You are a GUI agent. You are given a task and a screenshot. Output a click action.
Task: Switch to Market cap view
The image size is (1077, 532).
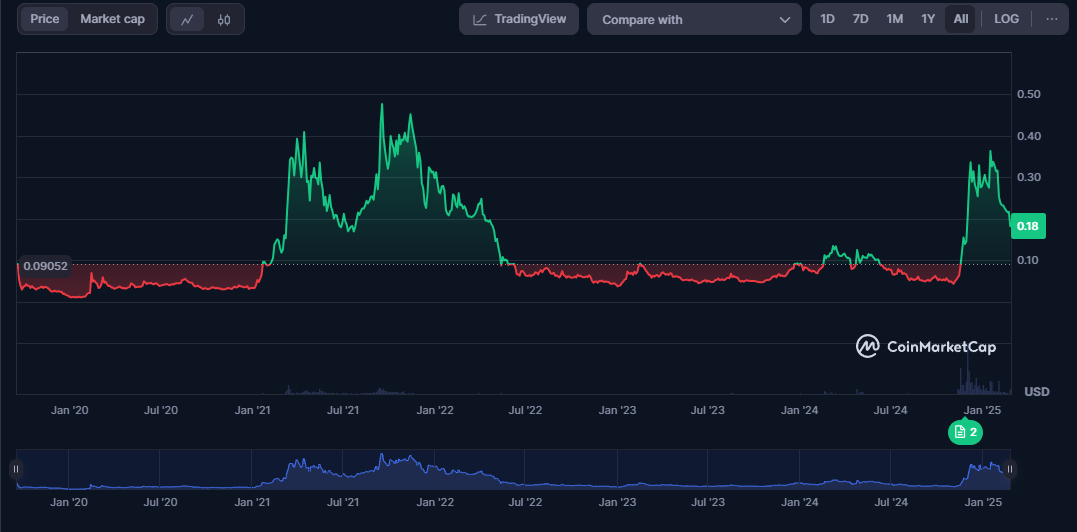pos(112,19)
